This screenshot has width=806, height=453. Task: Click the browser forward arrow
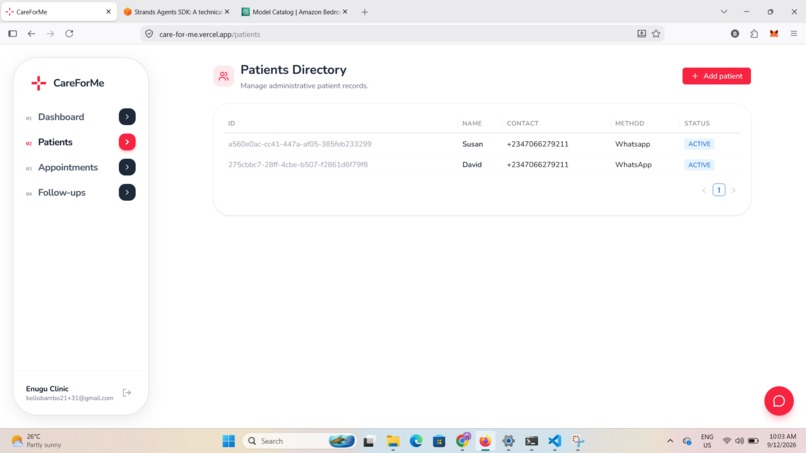click(x=50, y=34)
